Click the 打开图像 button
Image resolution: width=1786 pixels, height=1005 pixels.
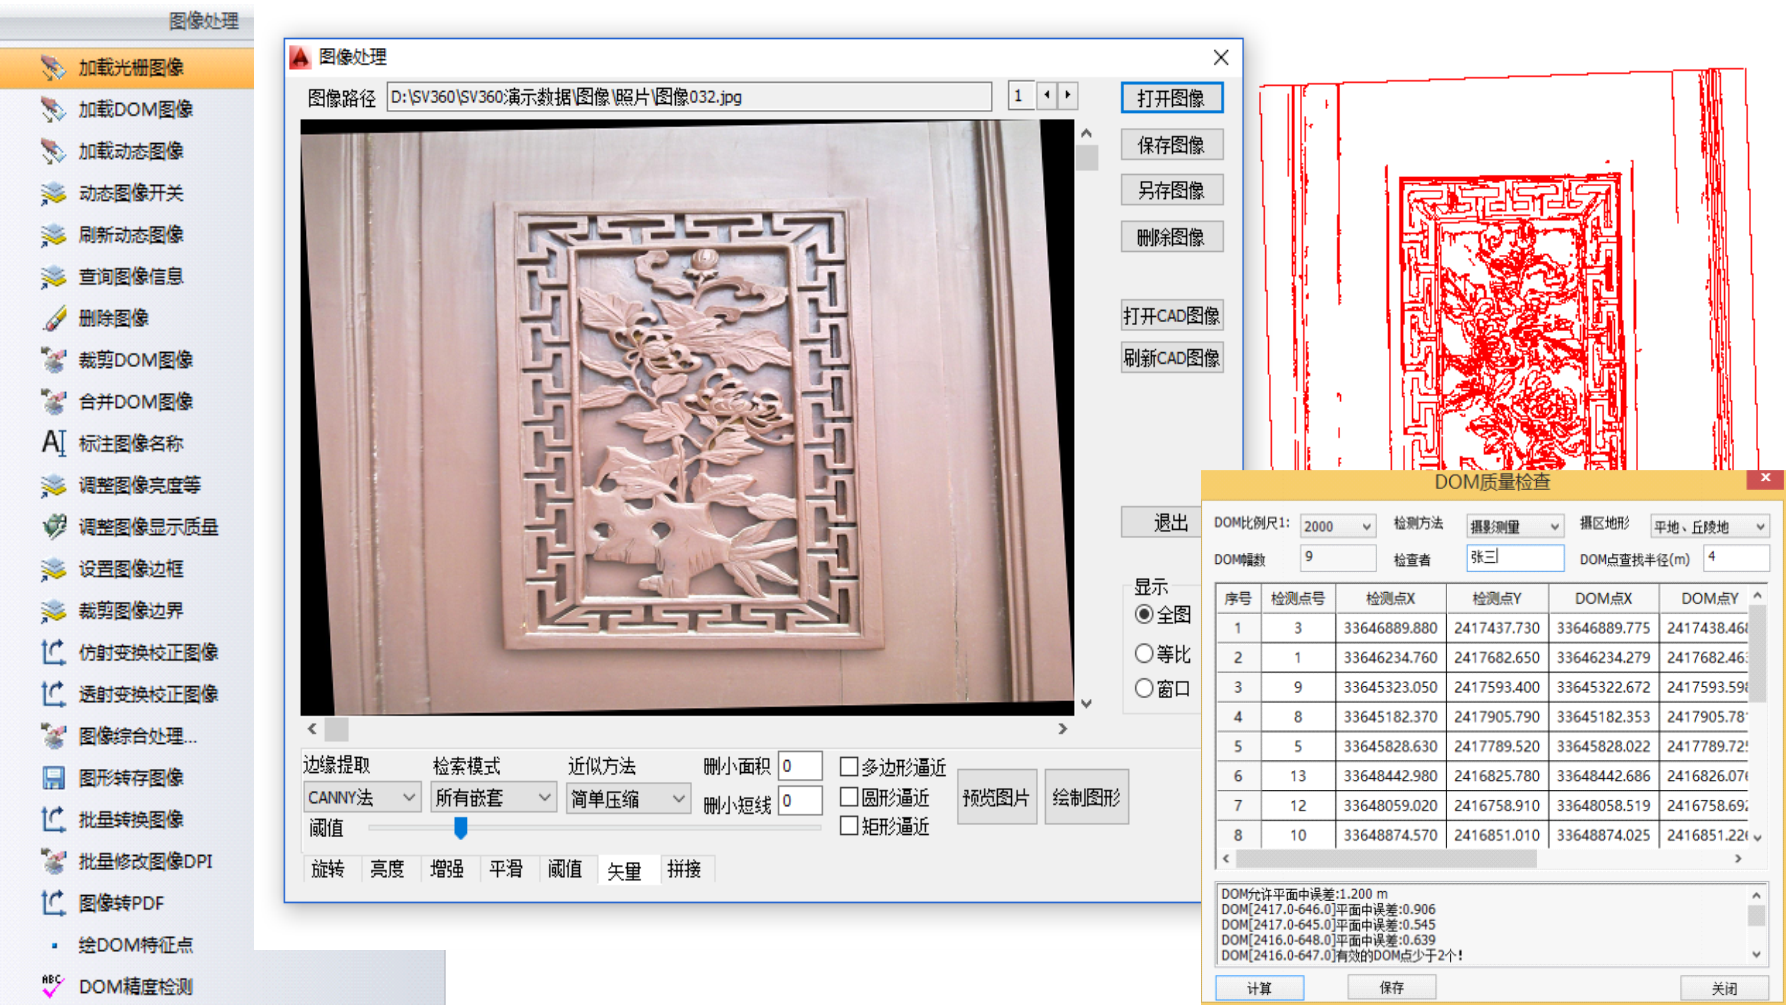pyautogui.click(x=1171, y=98)
